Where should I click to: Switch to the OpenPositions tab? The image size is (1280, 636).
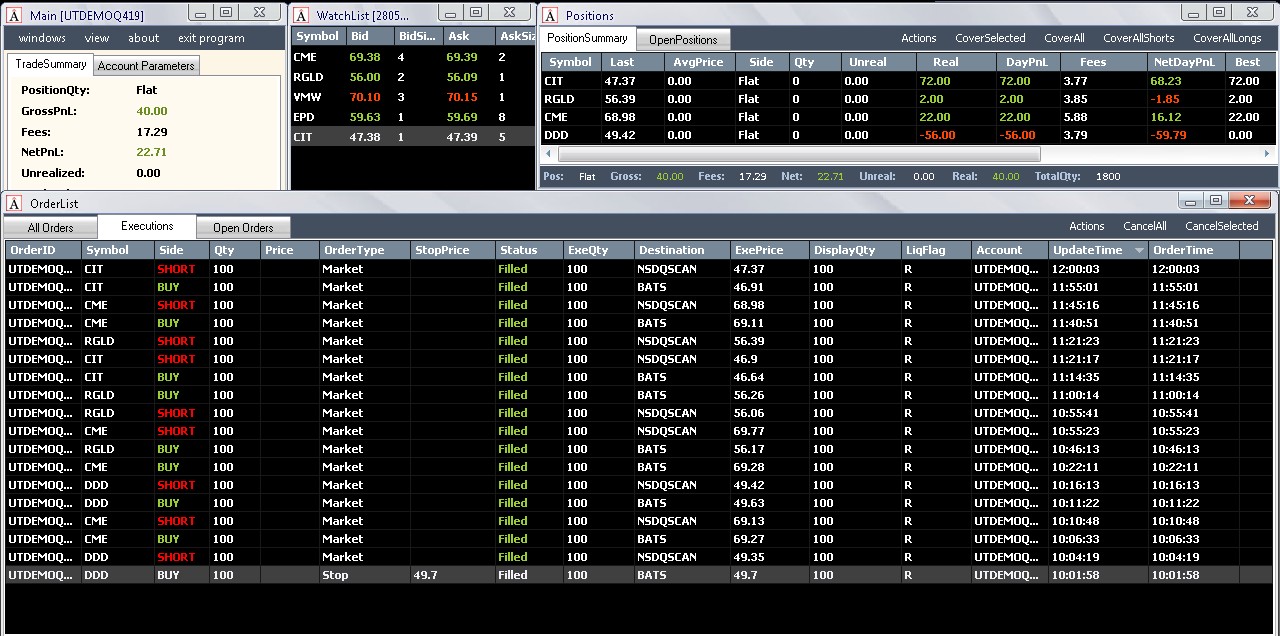pyautogui.click(x=683, y=39)
